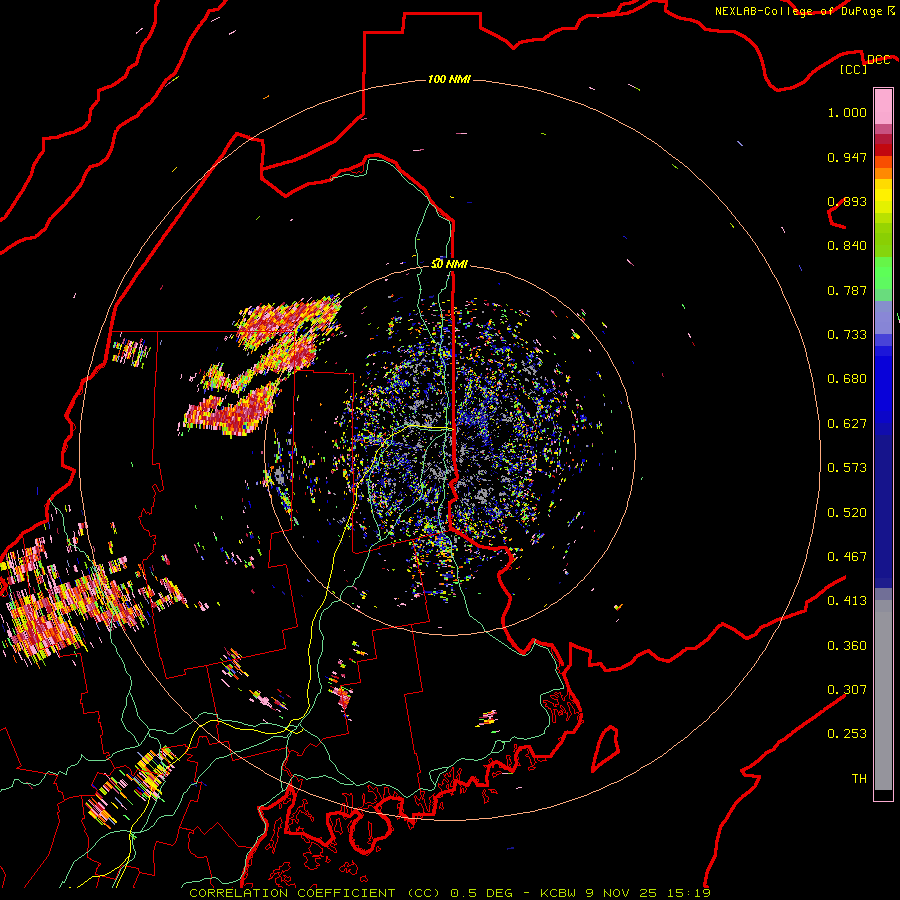Click the Correlation Coefficient caption at the bottom

click(450, 893)
